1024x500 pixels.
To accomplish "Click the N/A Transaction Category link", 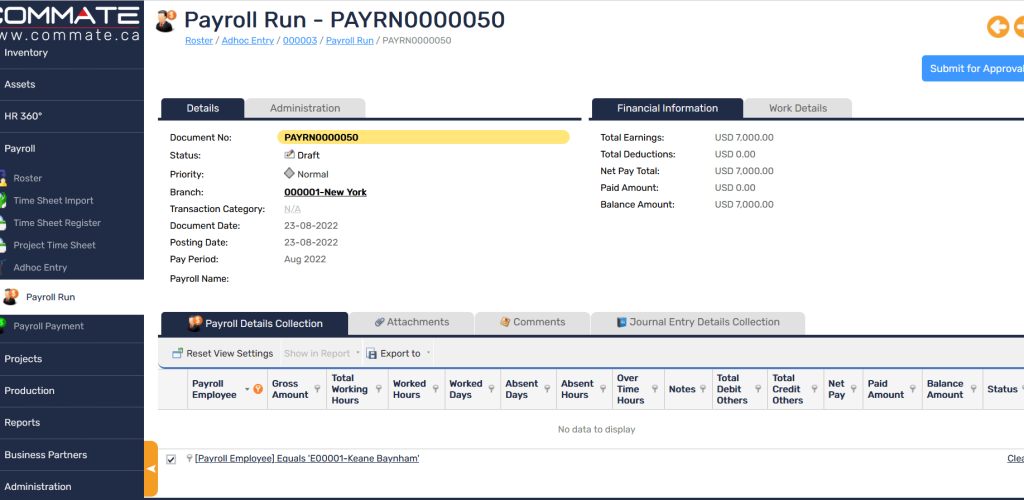I will click(x=293, y=210).
